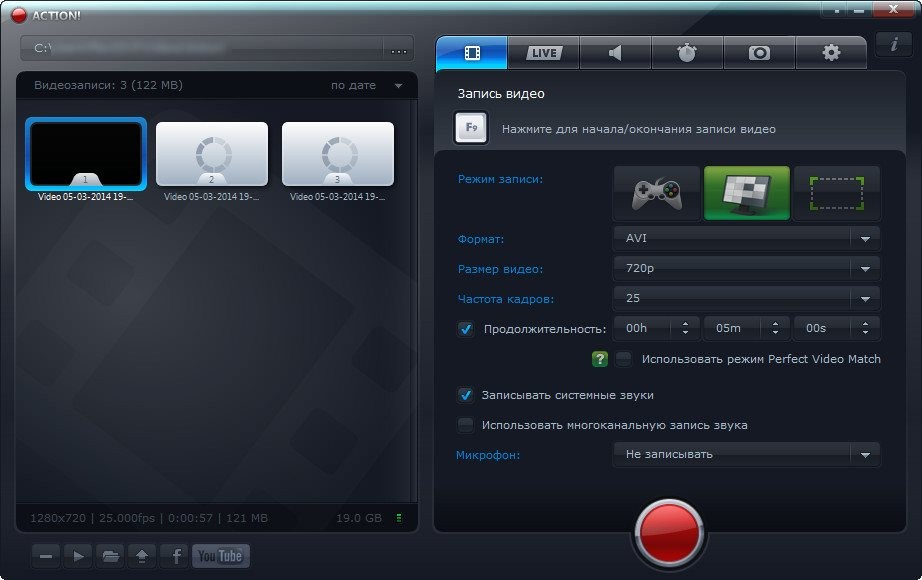Screen dimensions: 922x580
Task: Open the по дате sort dropdown
Action: [366, 85]
